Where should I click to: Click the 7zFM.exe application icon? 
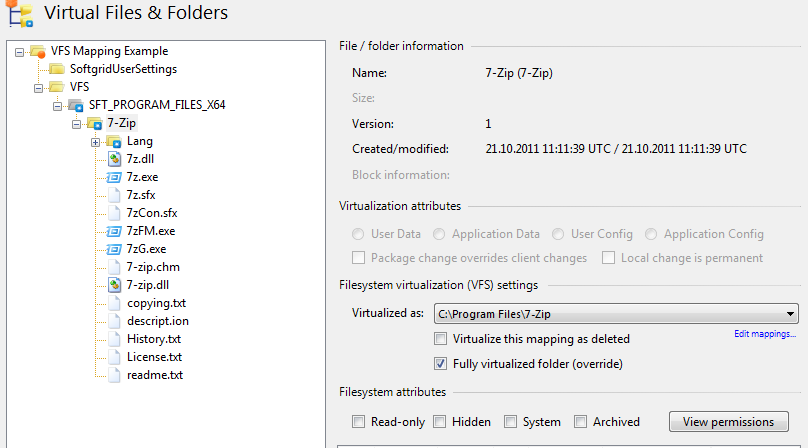(x=114, y=231)
